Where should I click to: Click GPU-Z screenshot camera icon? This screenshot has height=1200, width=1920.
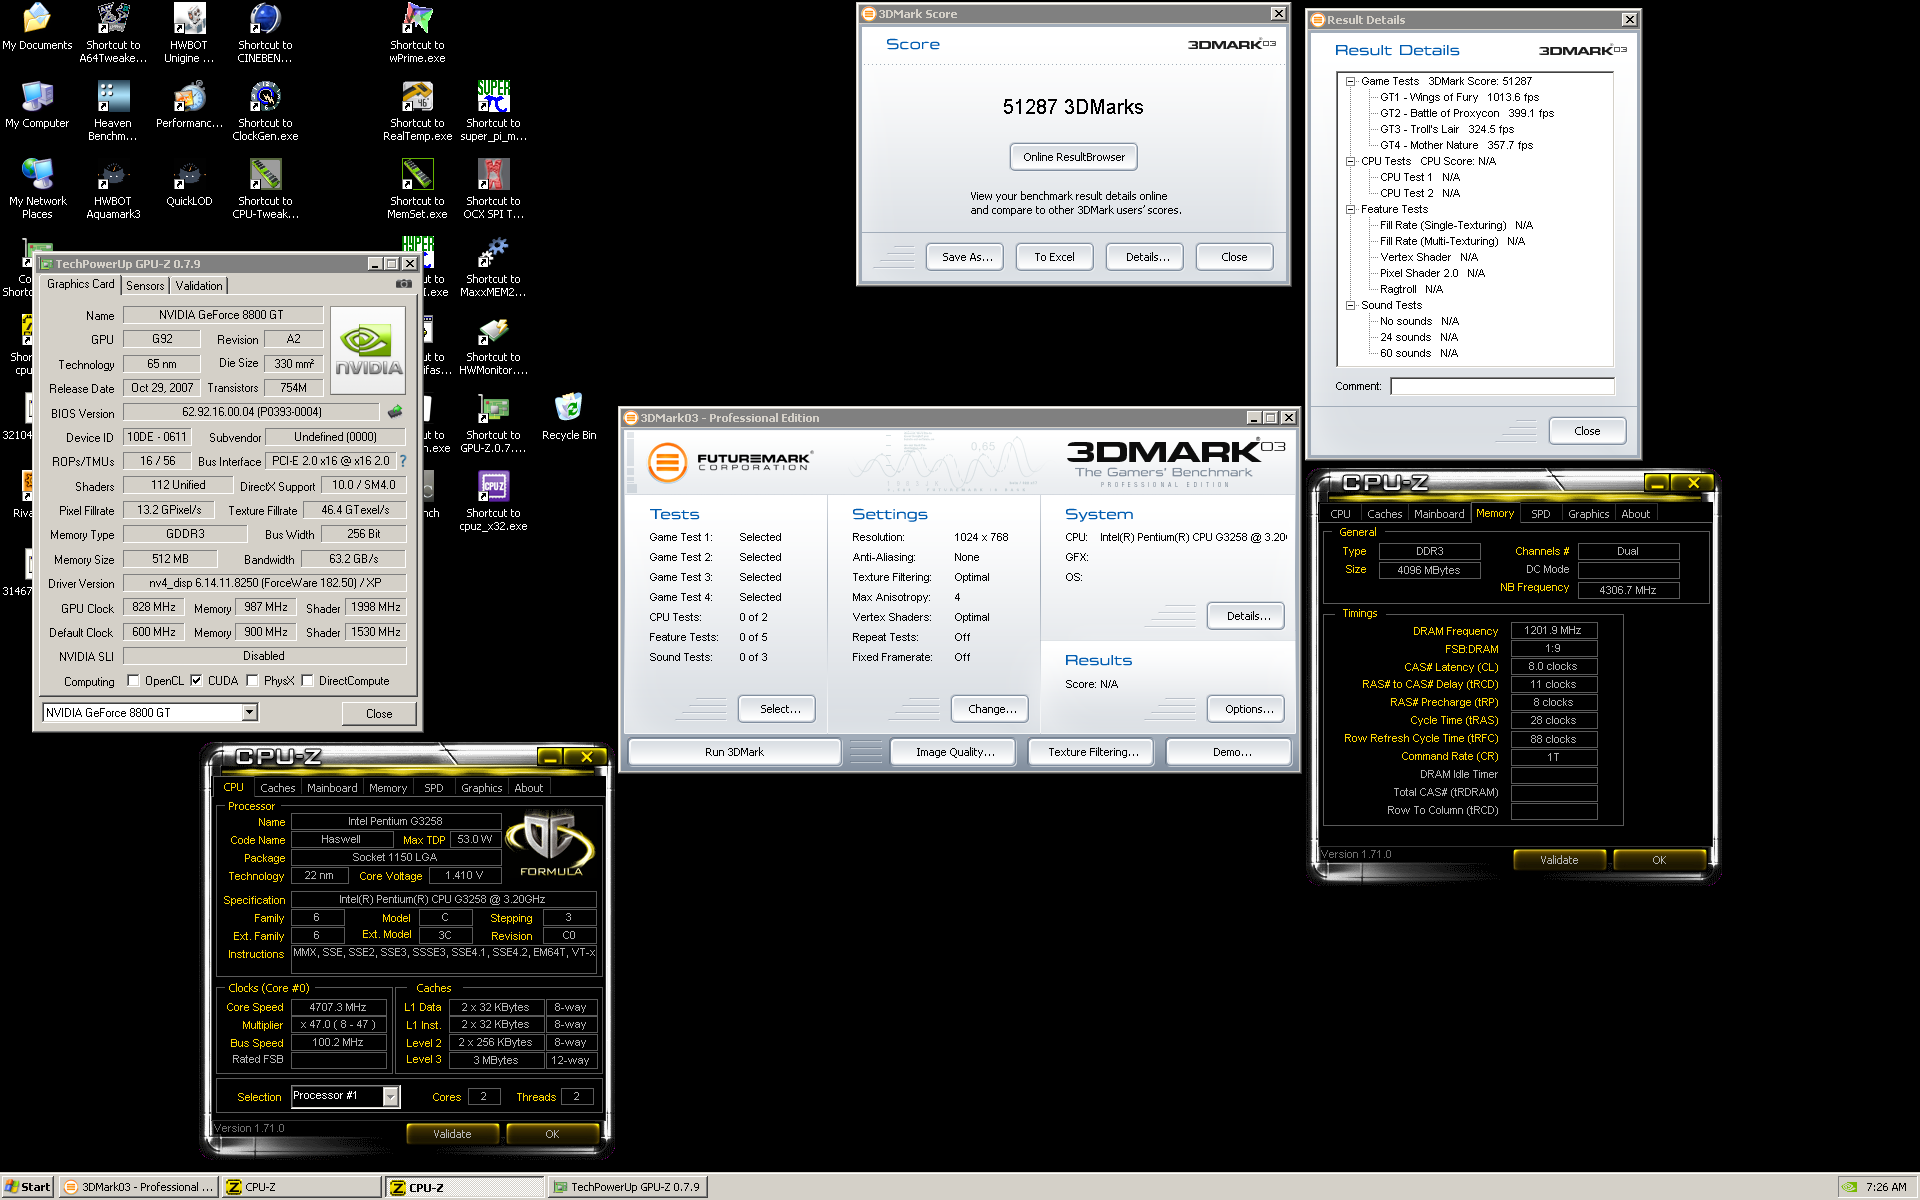pos(403,284)
